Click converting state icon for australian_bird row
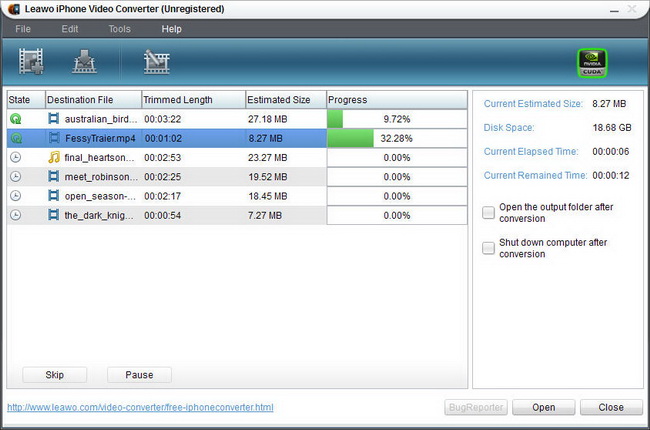650x430 pixels. tap(15, 119)
